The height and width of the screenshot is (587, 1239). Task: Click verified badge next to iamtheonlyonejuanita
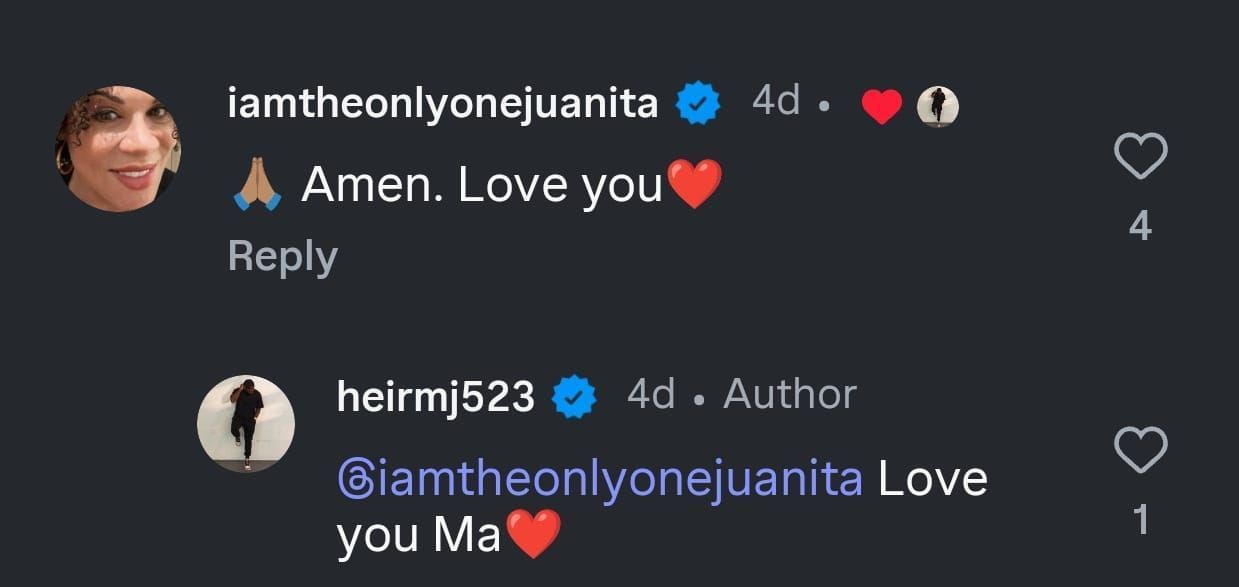coord(700,104)
